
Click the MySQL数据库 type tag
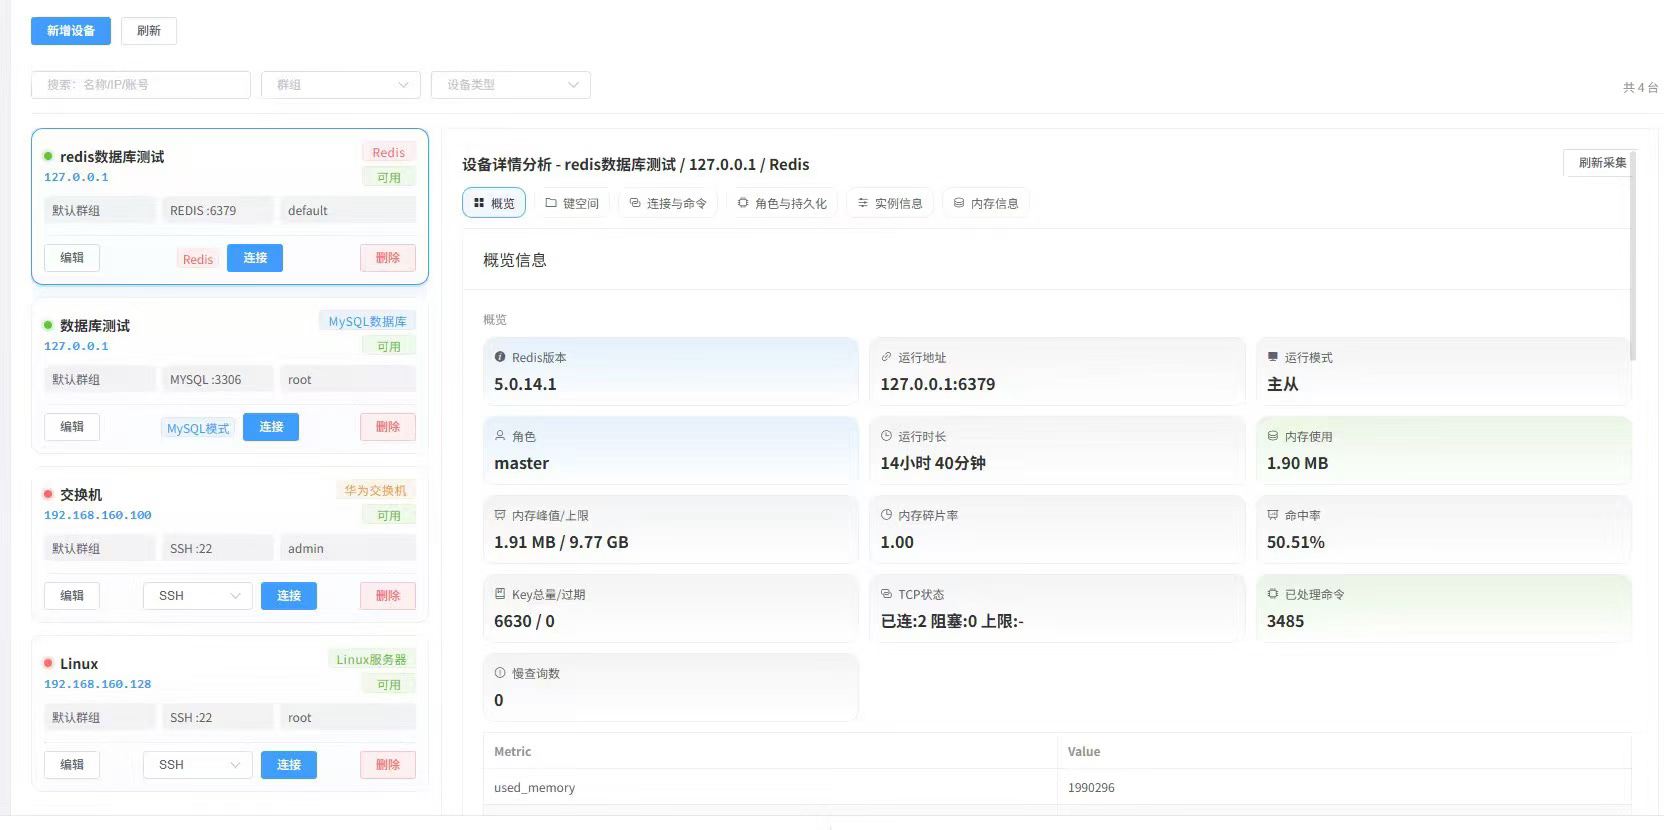click(x=367, y=321)
